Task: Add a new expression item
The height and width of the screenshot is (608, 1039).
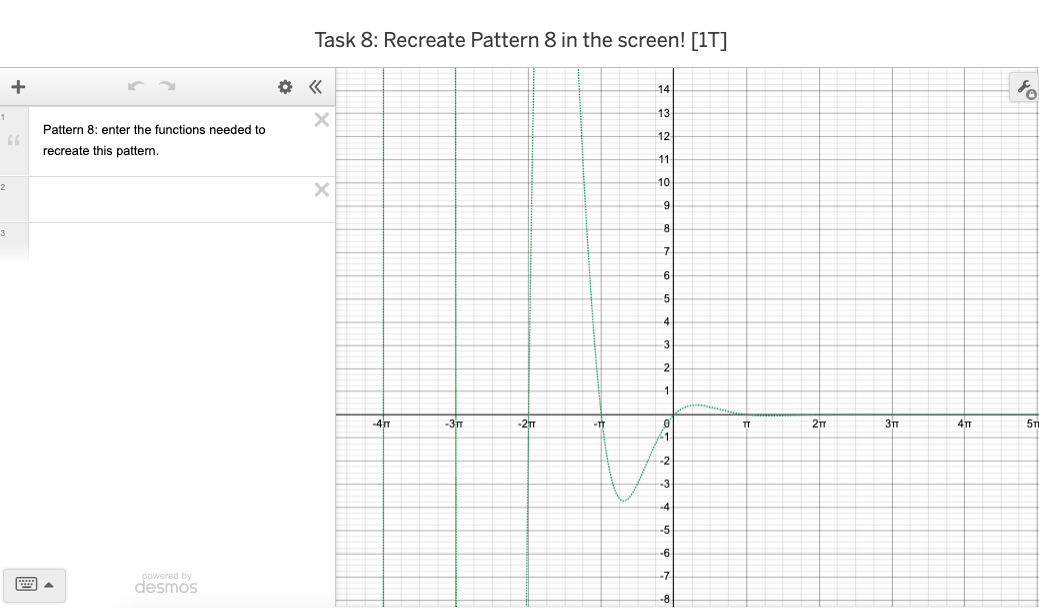Action: tap(19, 87)
